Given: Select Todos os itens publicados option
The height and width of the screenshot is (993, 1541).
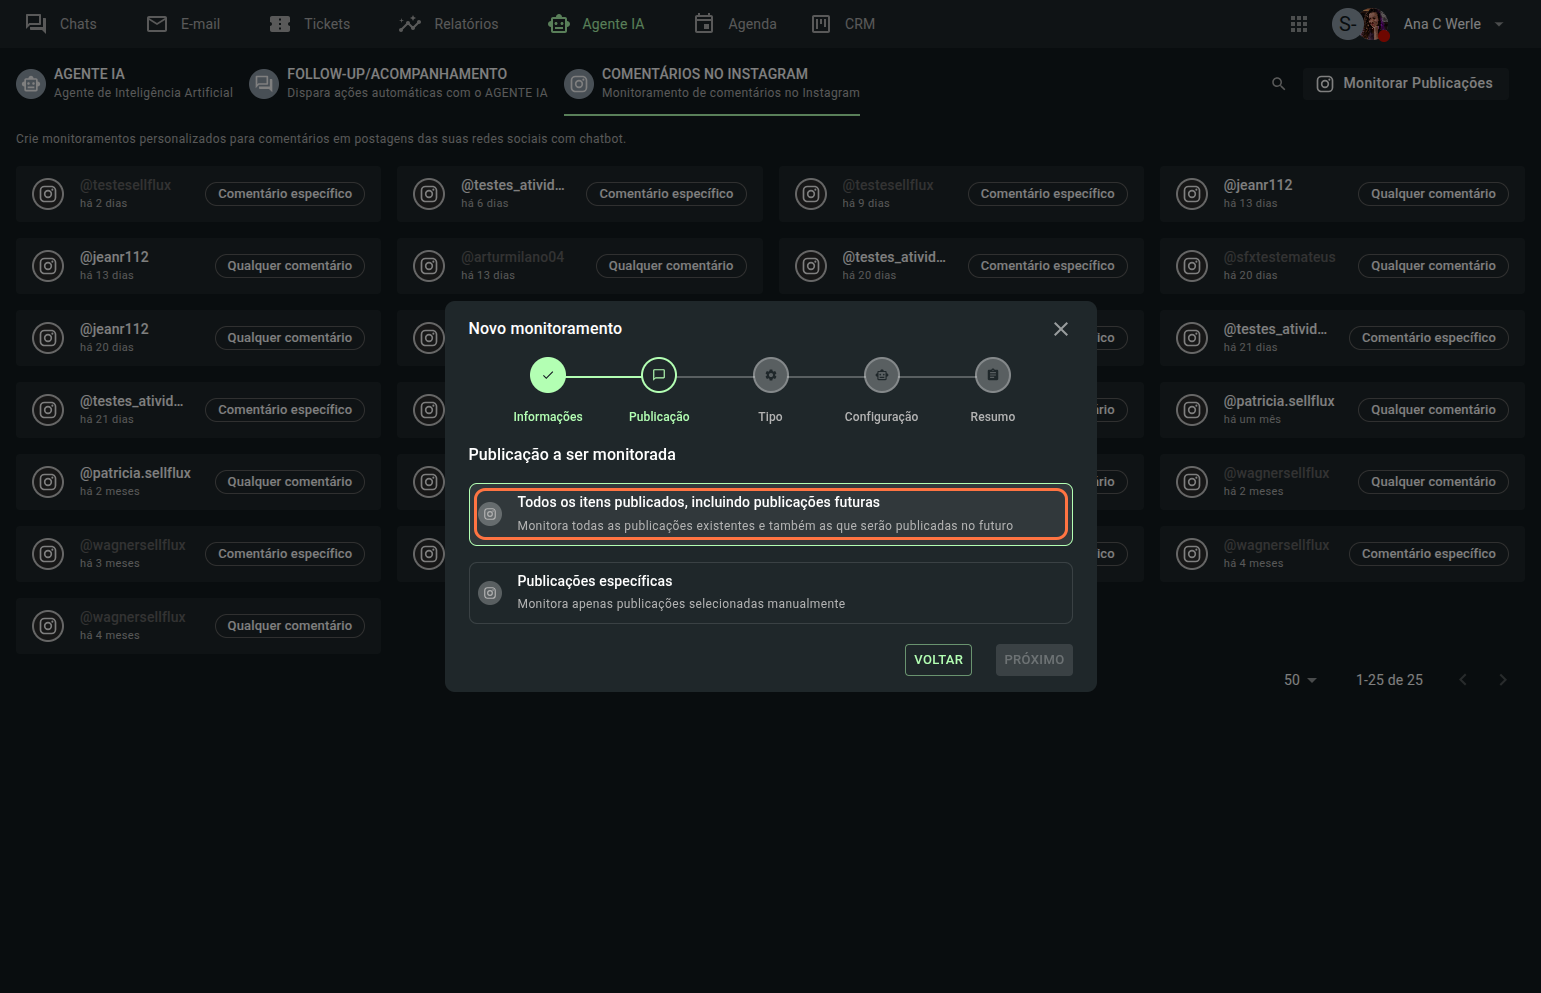Looking at the screenshot, I should (770, 514).
